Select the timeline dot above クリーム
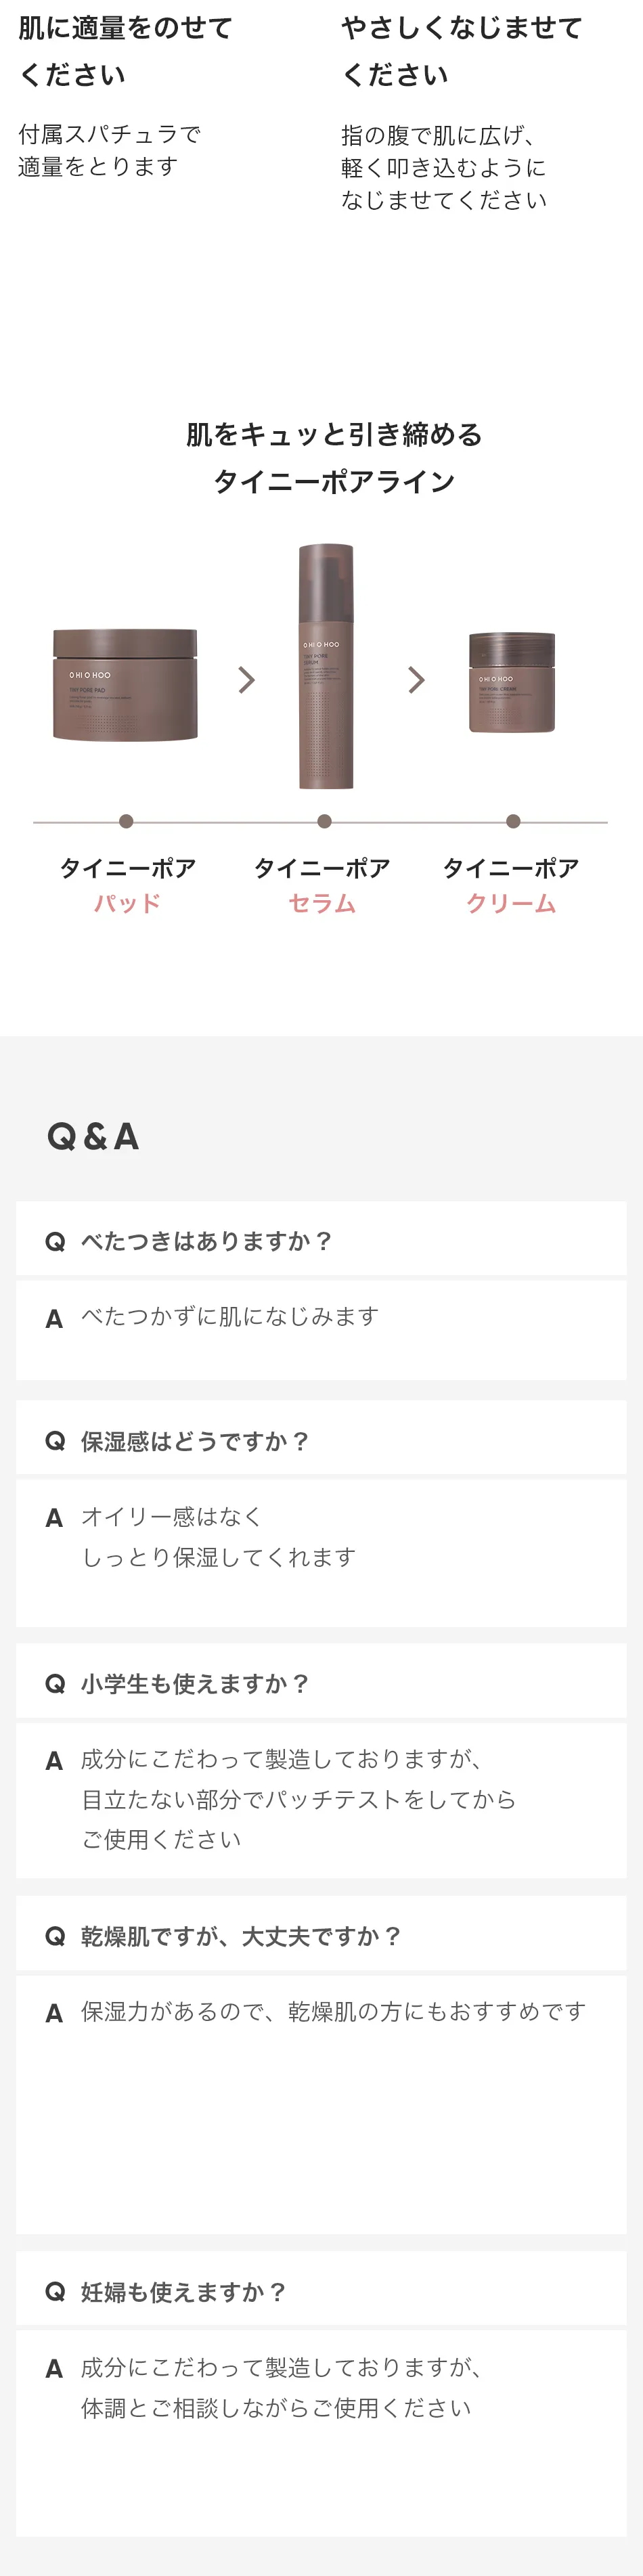This screenshot has height=2576, width=643. pos(513,821)
